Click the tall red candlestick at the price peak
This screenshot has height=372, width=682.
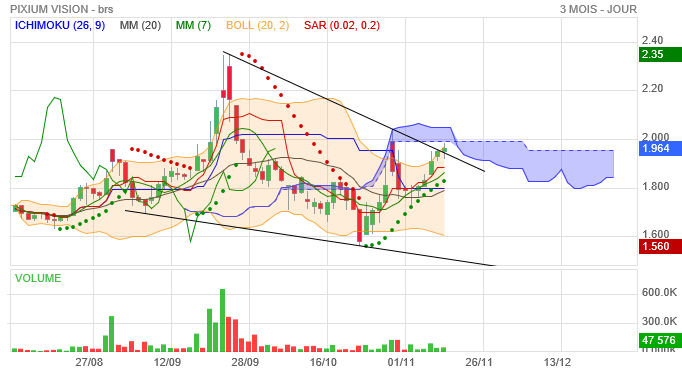point(229,83)
